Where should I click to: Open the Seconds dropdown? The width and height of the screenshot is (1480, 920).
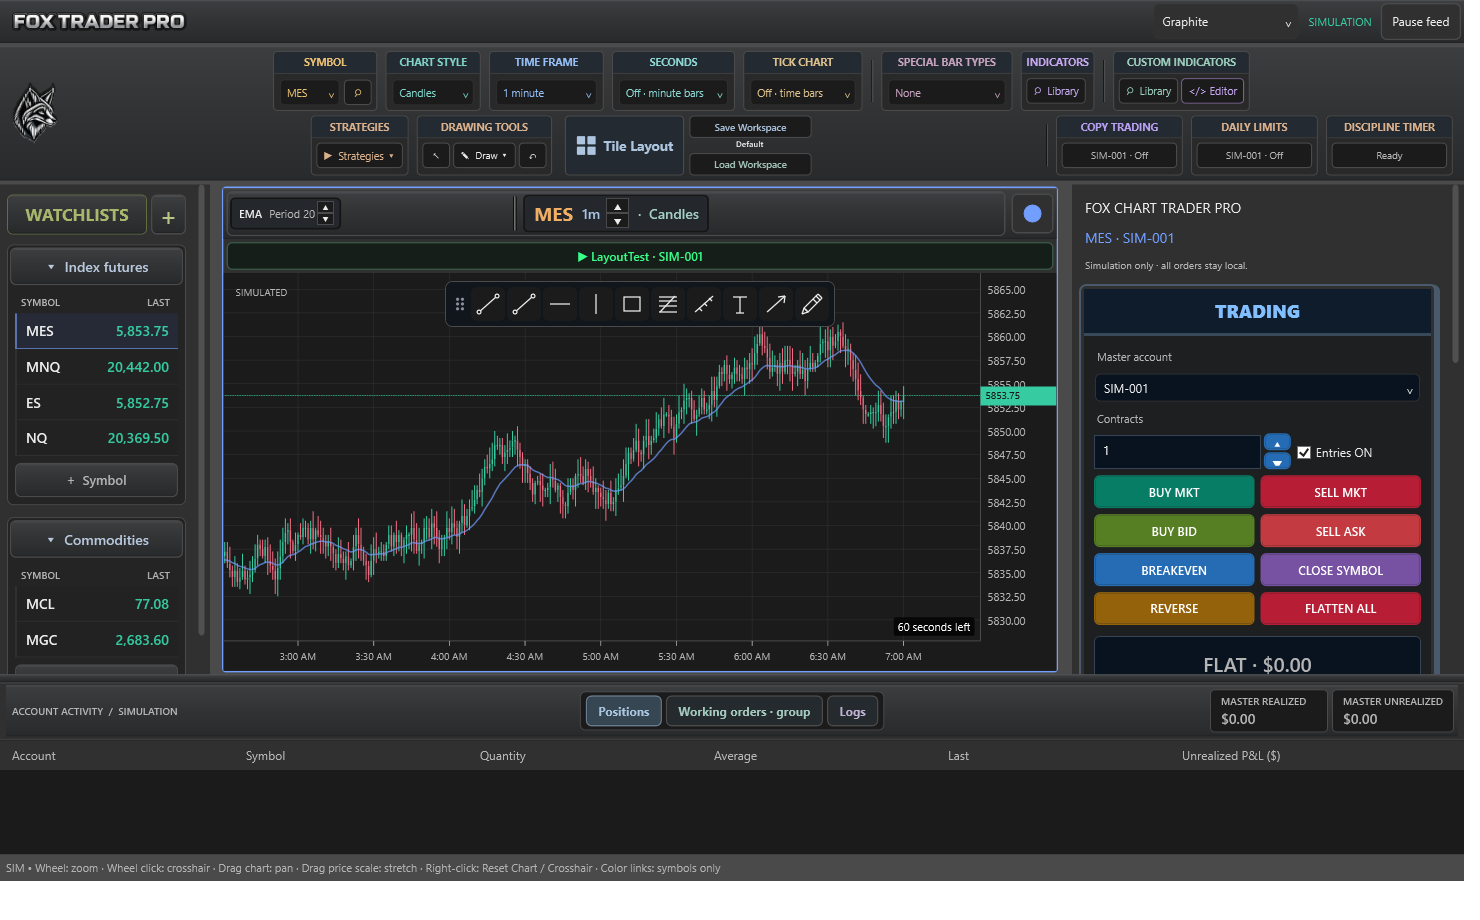[x=673, y=93]
